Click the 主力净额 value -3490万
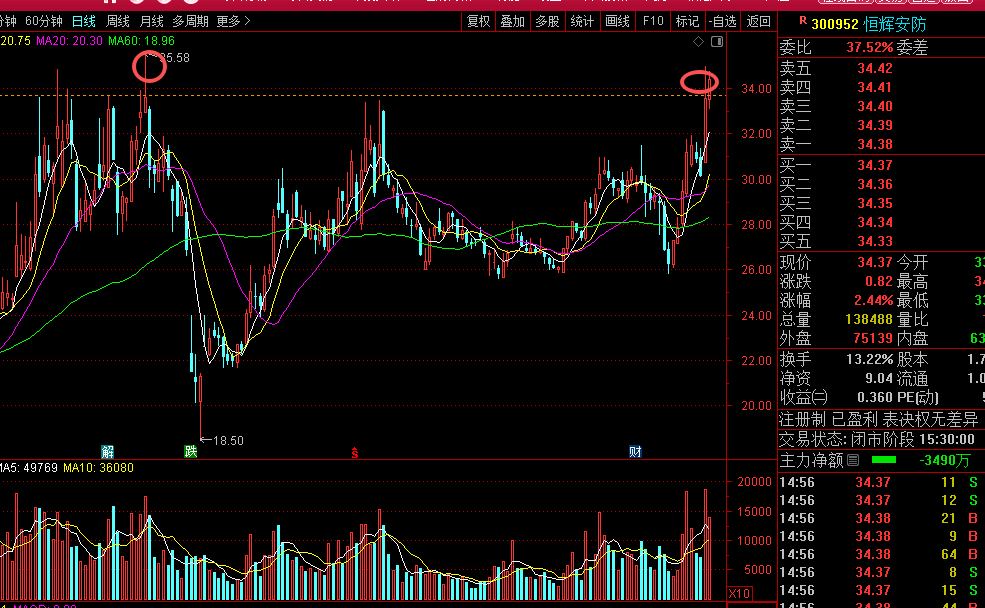985x608 pixels. pyautogui.click(x=945, y=460)
